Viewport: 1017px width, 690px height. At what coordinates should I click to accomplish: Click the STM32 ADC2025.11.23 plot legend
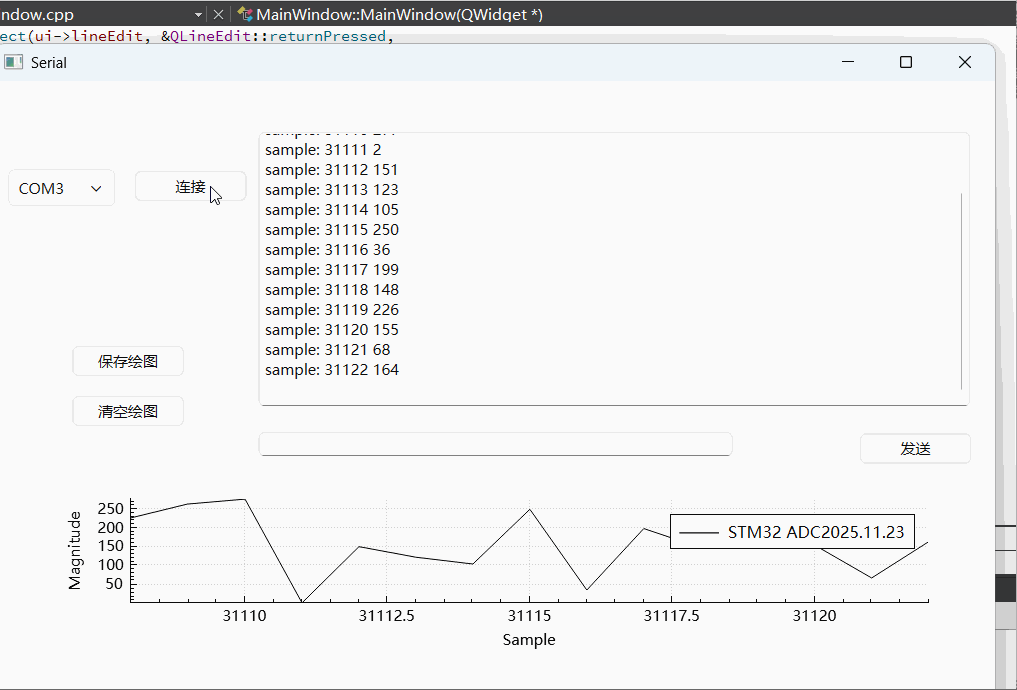[792, 532]
